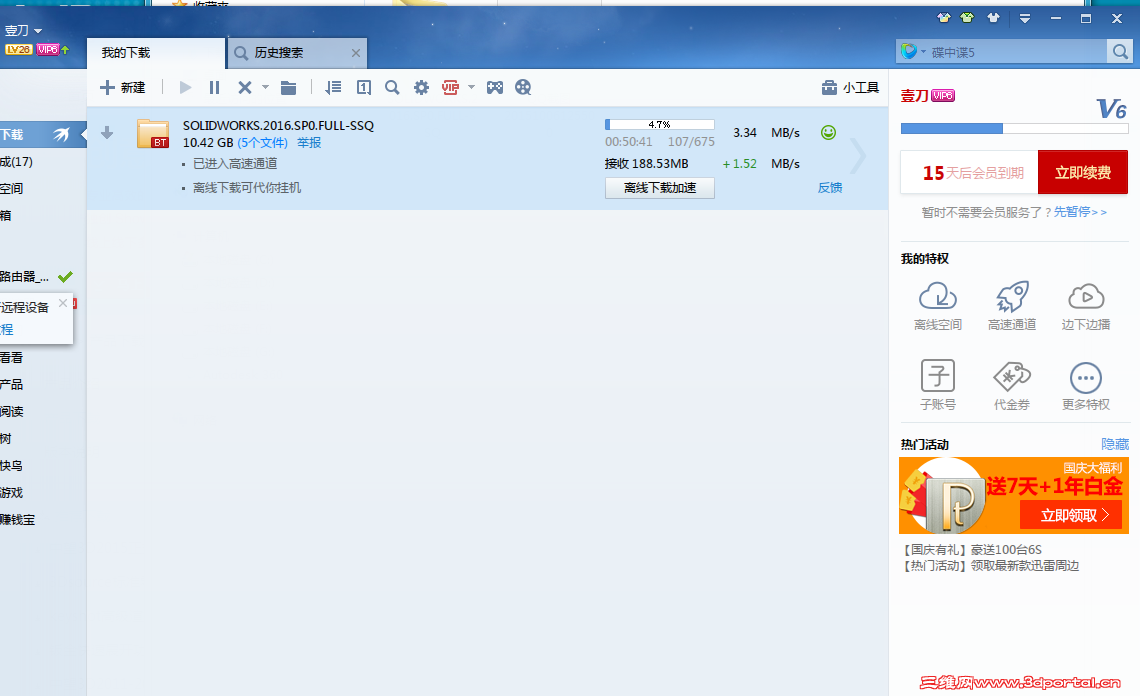Viewport: 1140px width, 696px height.
Task: Close the 远程设备 popup
Action: coord(63,303)
